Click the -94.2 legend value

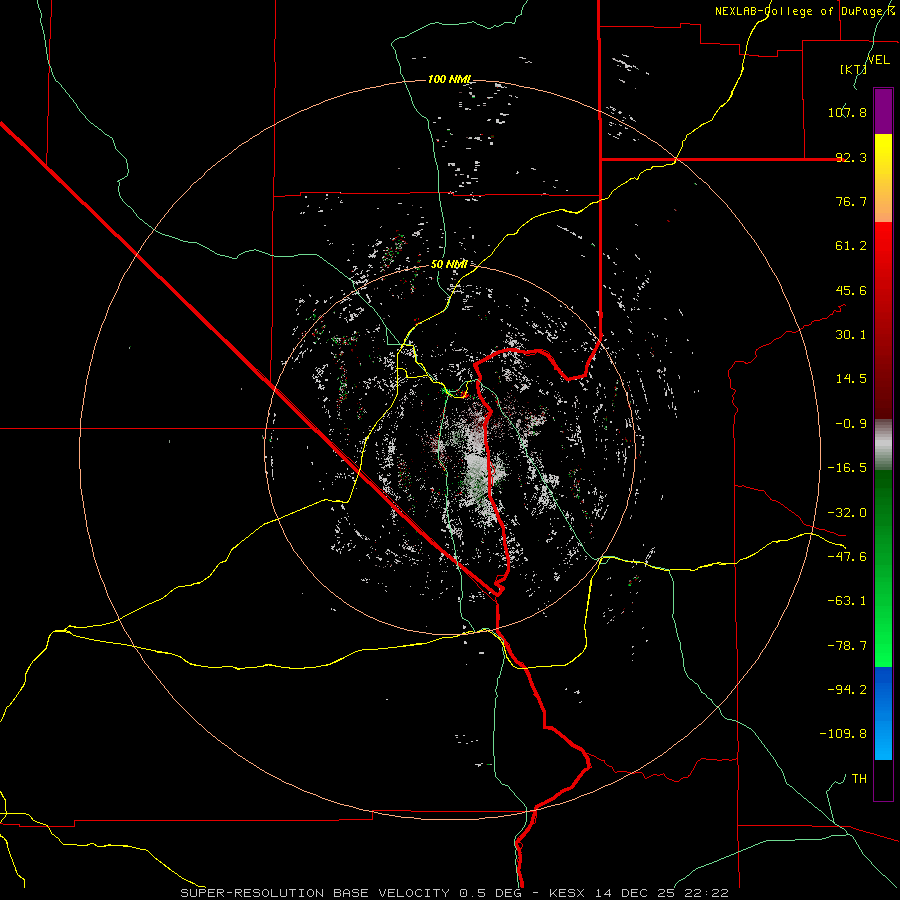pyautogui.click(x=847, y=690)
